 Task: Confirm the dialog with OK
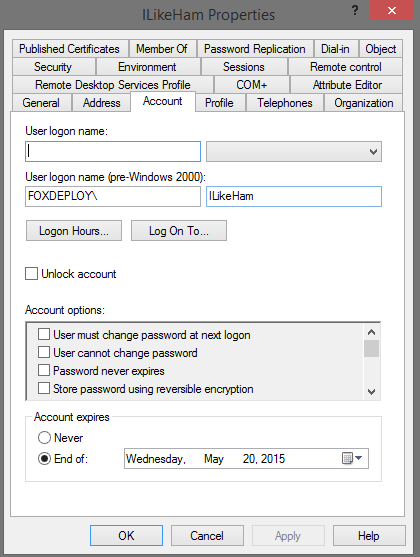click(126, 536)
